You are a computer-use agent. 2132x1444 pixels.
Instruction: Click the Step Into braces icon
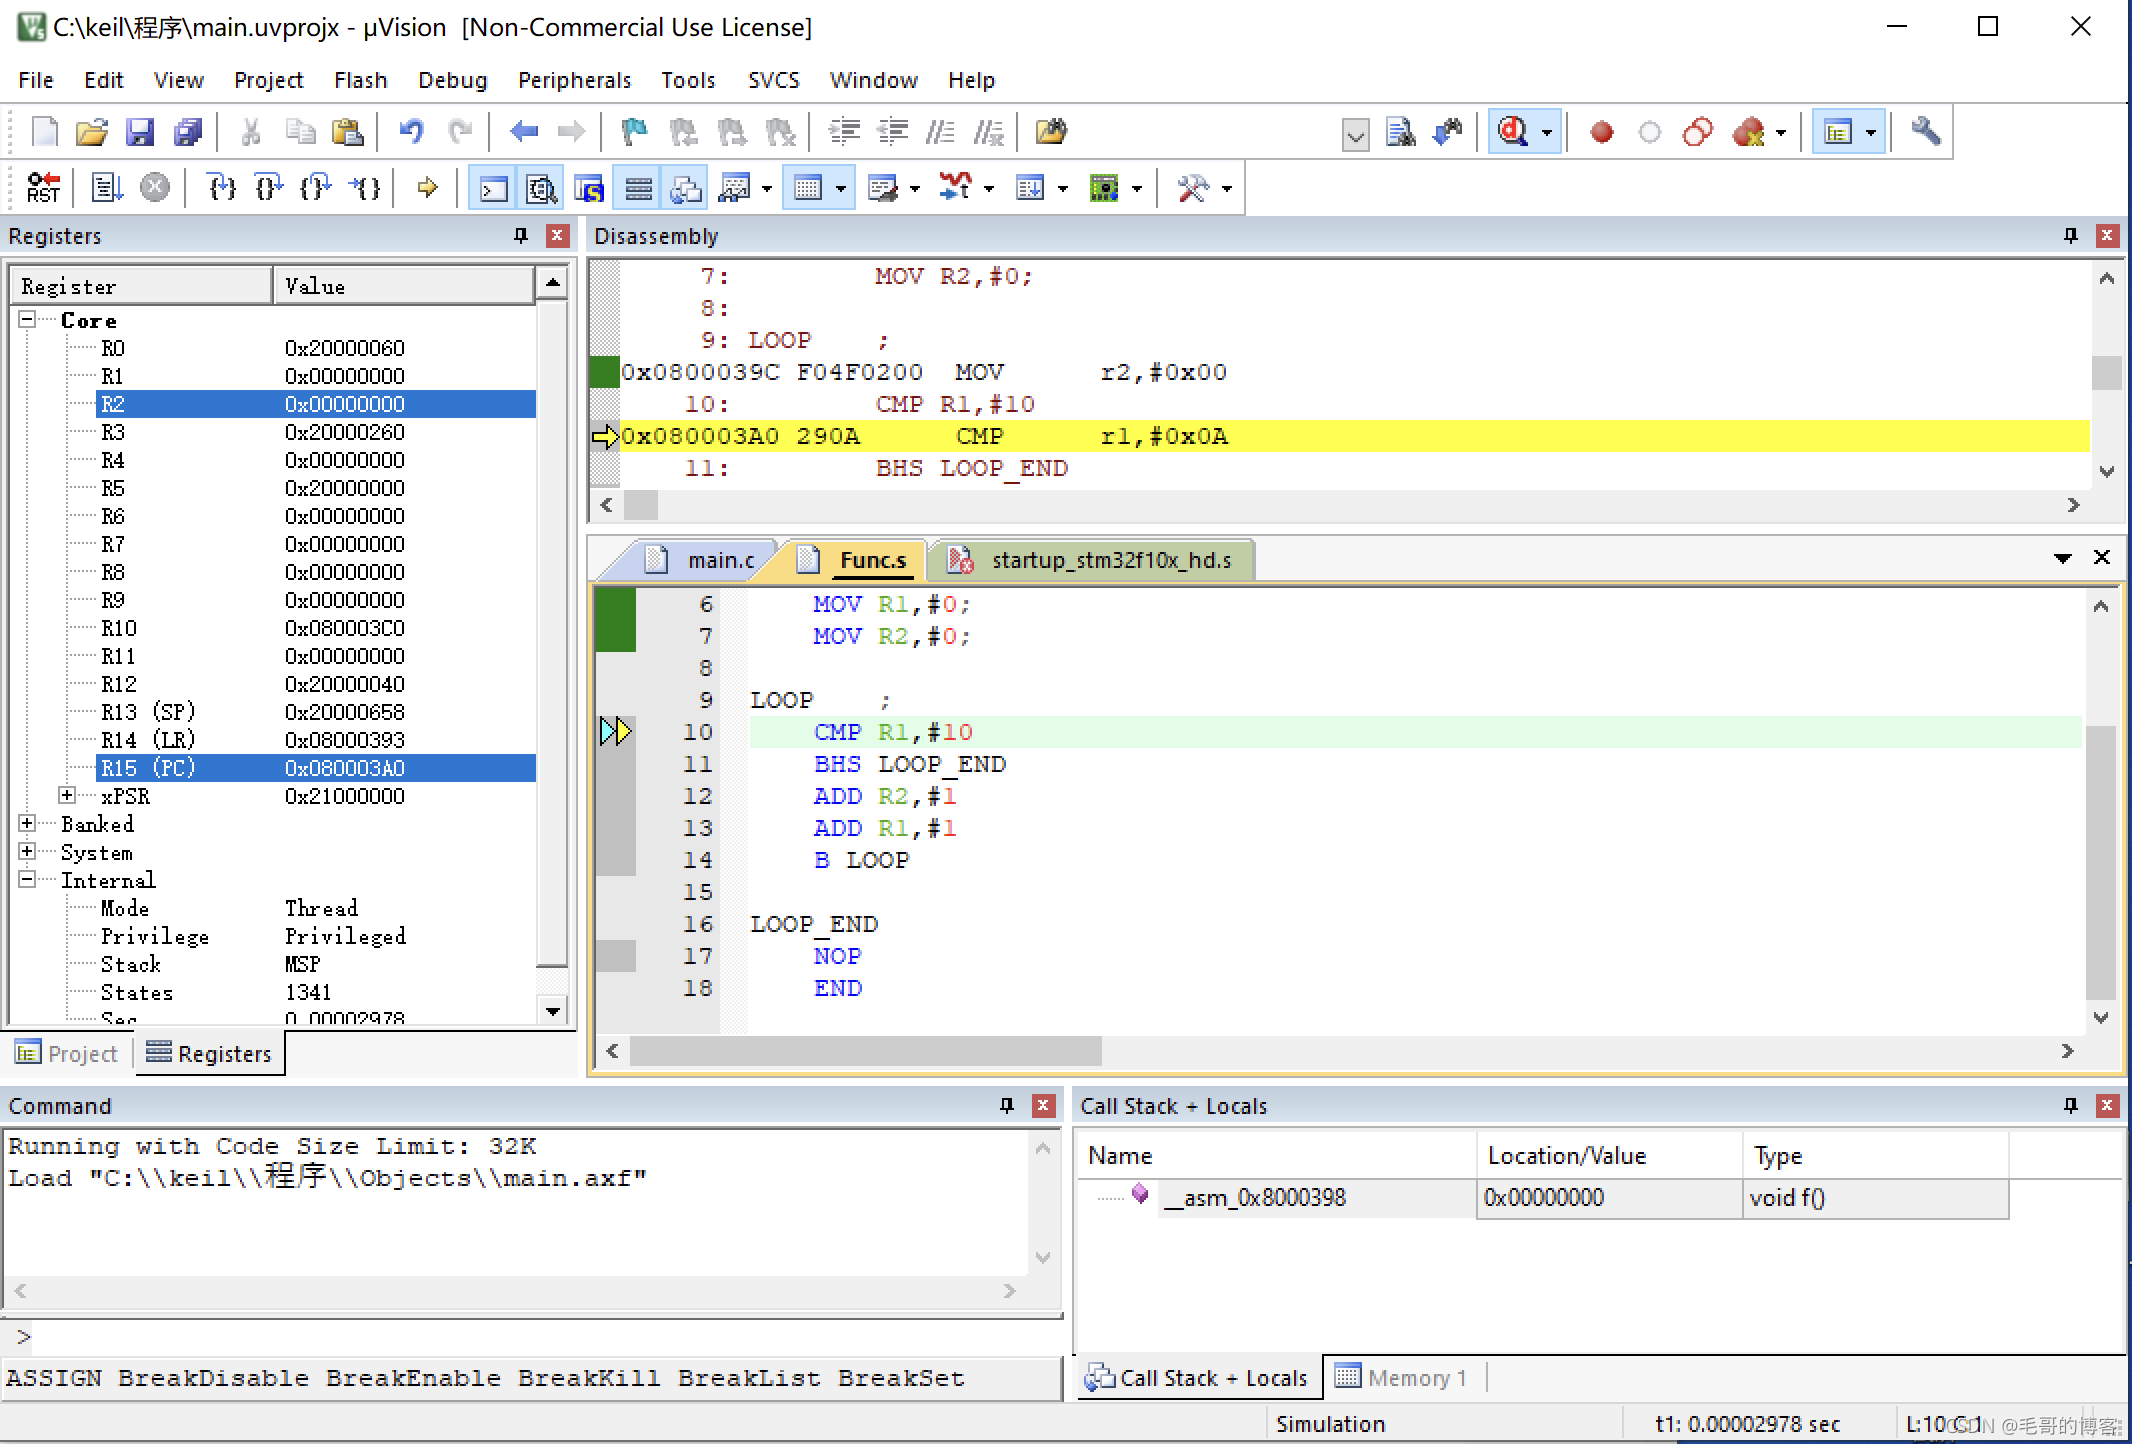(x=221, y=188)
